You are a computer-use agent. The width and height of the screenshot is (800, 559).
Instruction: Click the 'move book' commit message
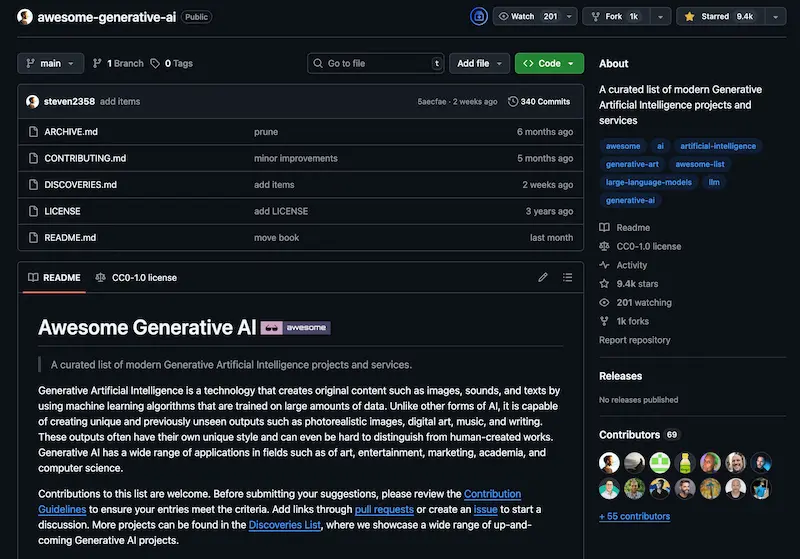point(277,238)
